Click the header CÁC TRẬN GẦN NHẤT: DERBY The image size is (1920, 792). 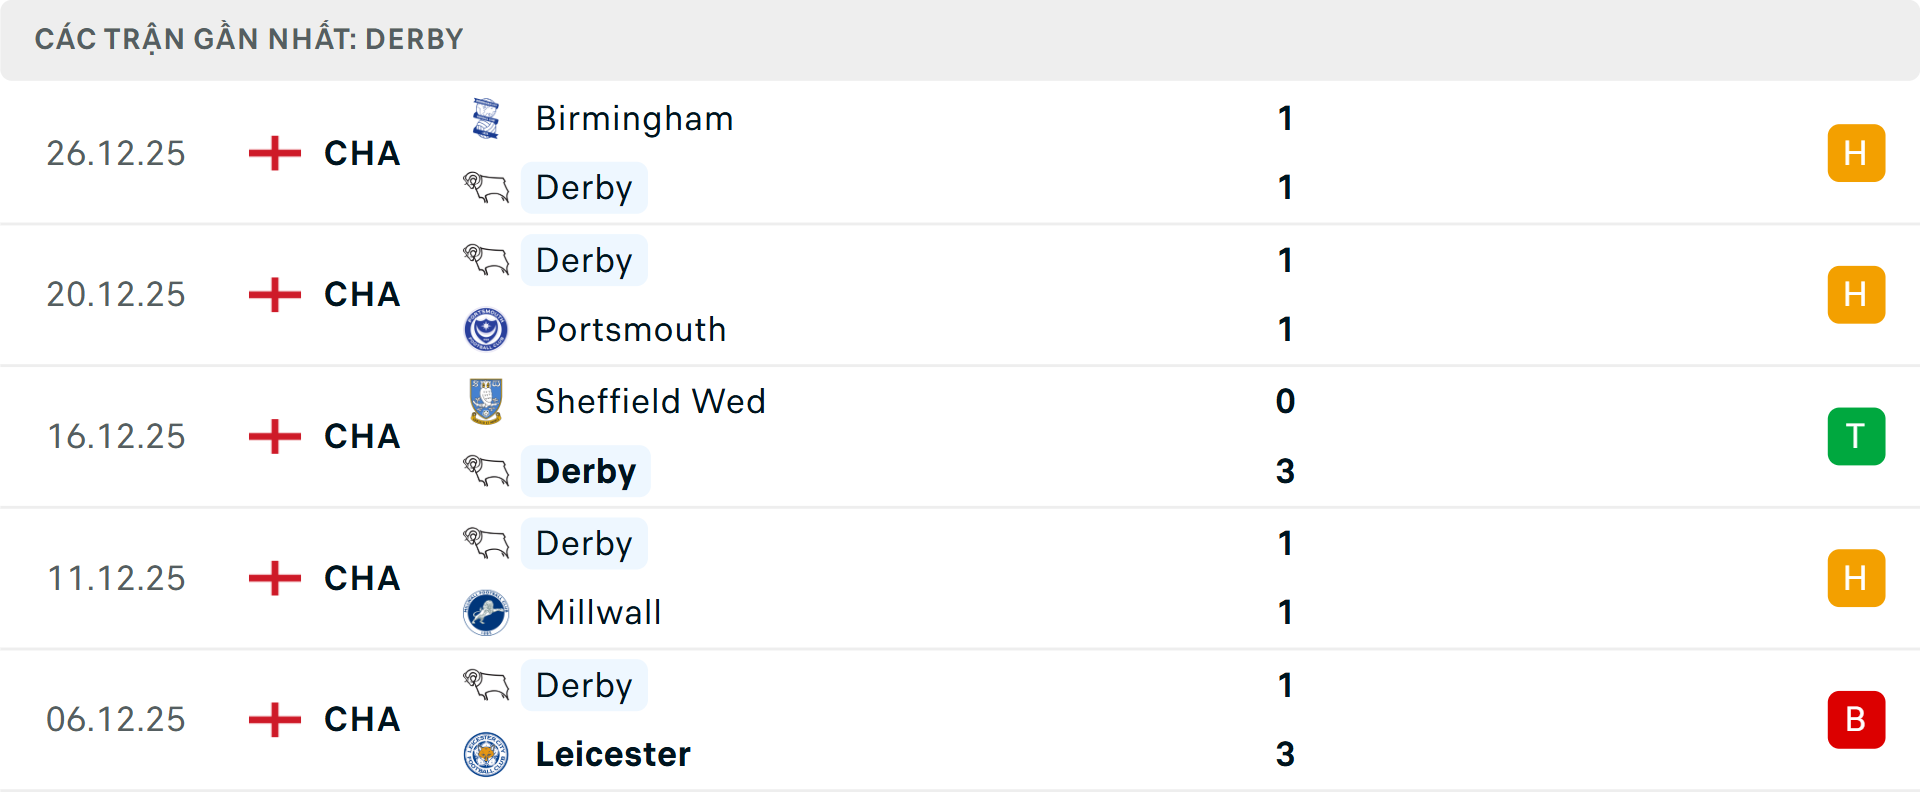pyautogui.click(x=248, y=39)
